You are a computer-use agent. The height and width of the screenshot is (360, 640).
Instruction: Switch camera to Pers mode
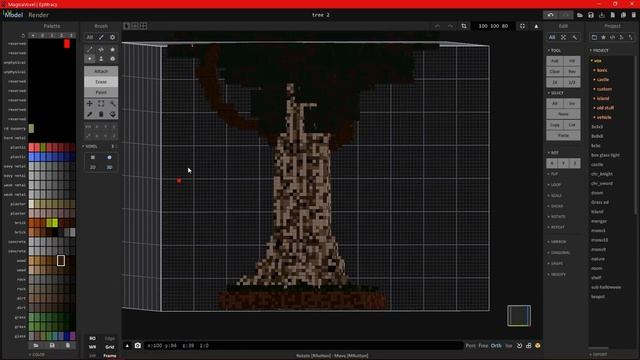(x=471, y=346)
